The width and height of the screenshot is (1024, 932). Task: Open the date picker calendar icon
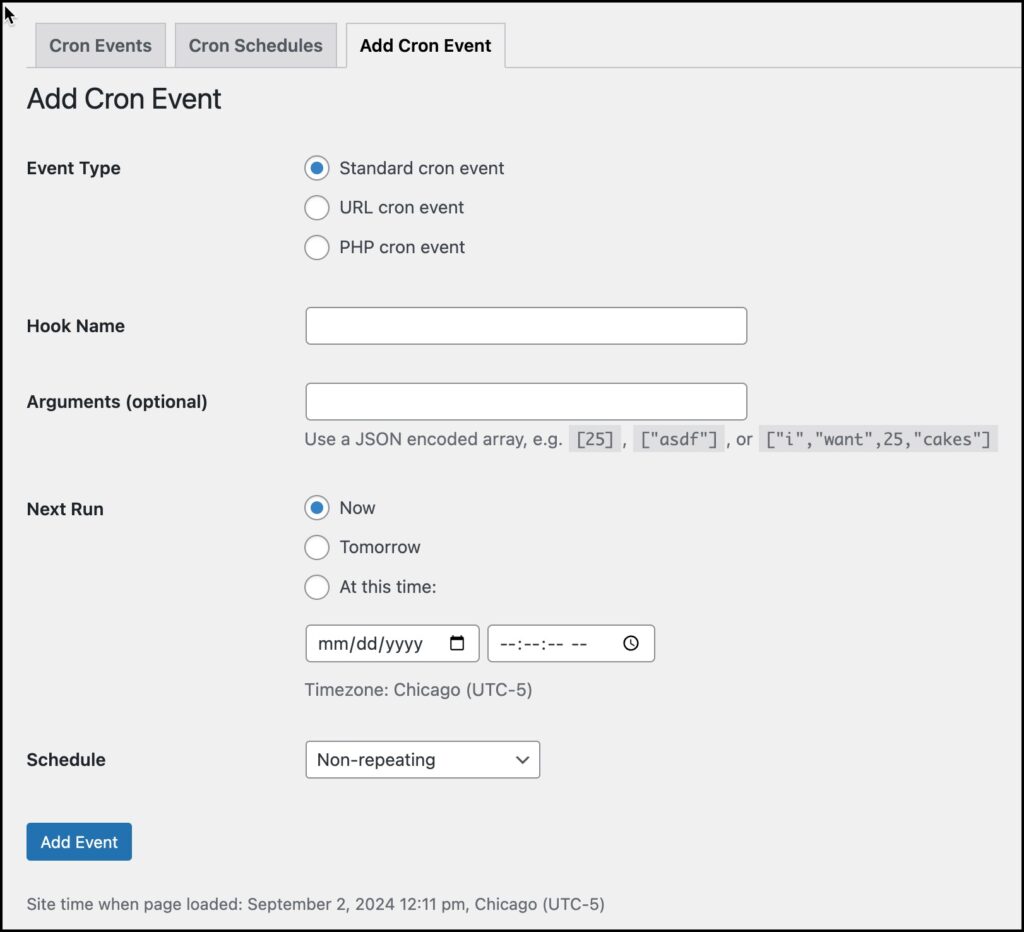coord(459,643)
